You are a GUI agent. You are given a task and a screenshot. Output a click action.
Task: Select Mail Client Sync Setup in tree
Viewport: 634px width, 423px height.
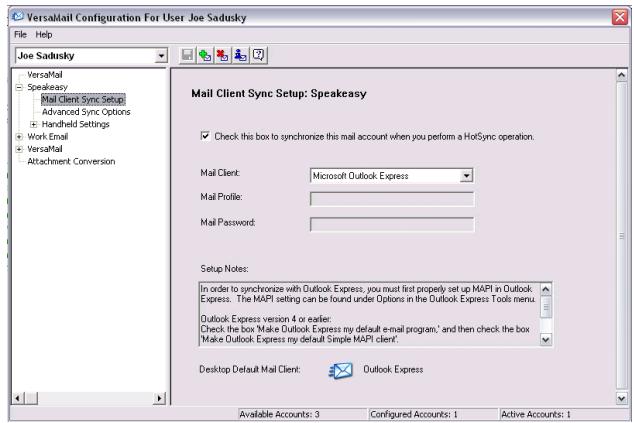(83, 99)
